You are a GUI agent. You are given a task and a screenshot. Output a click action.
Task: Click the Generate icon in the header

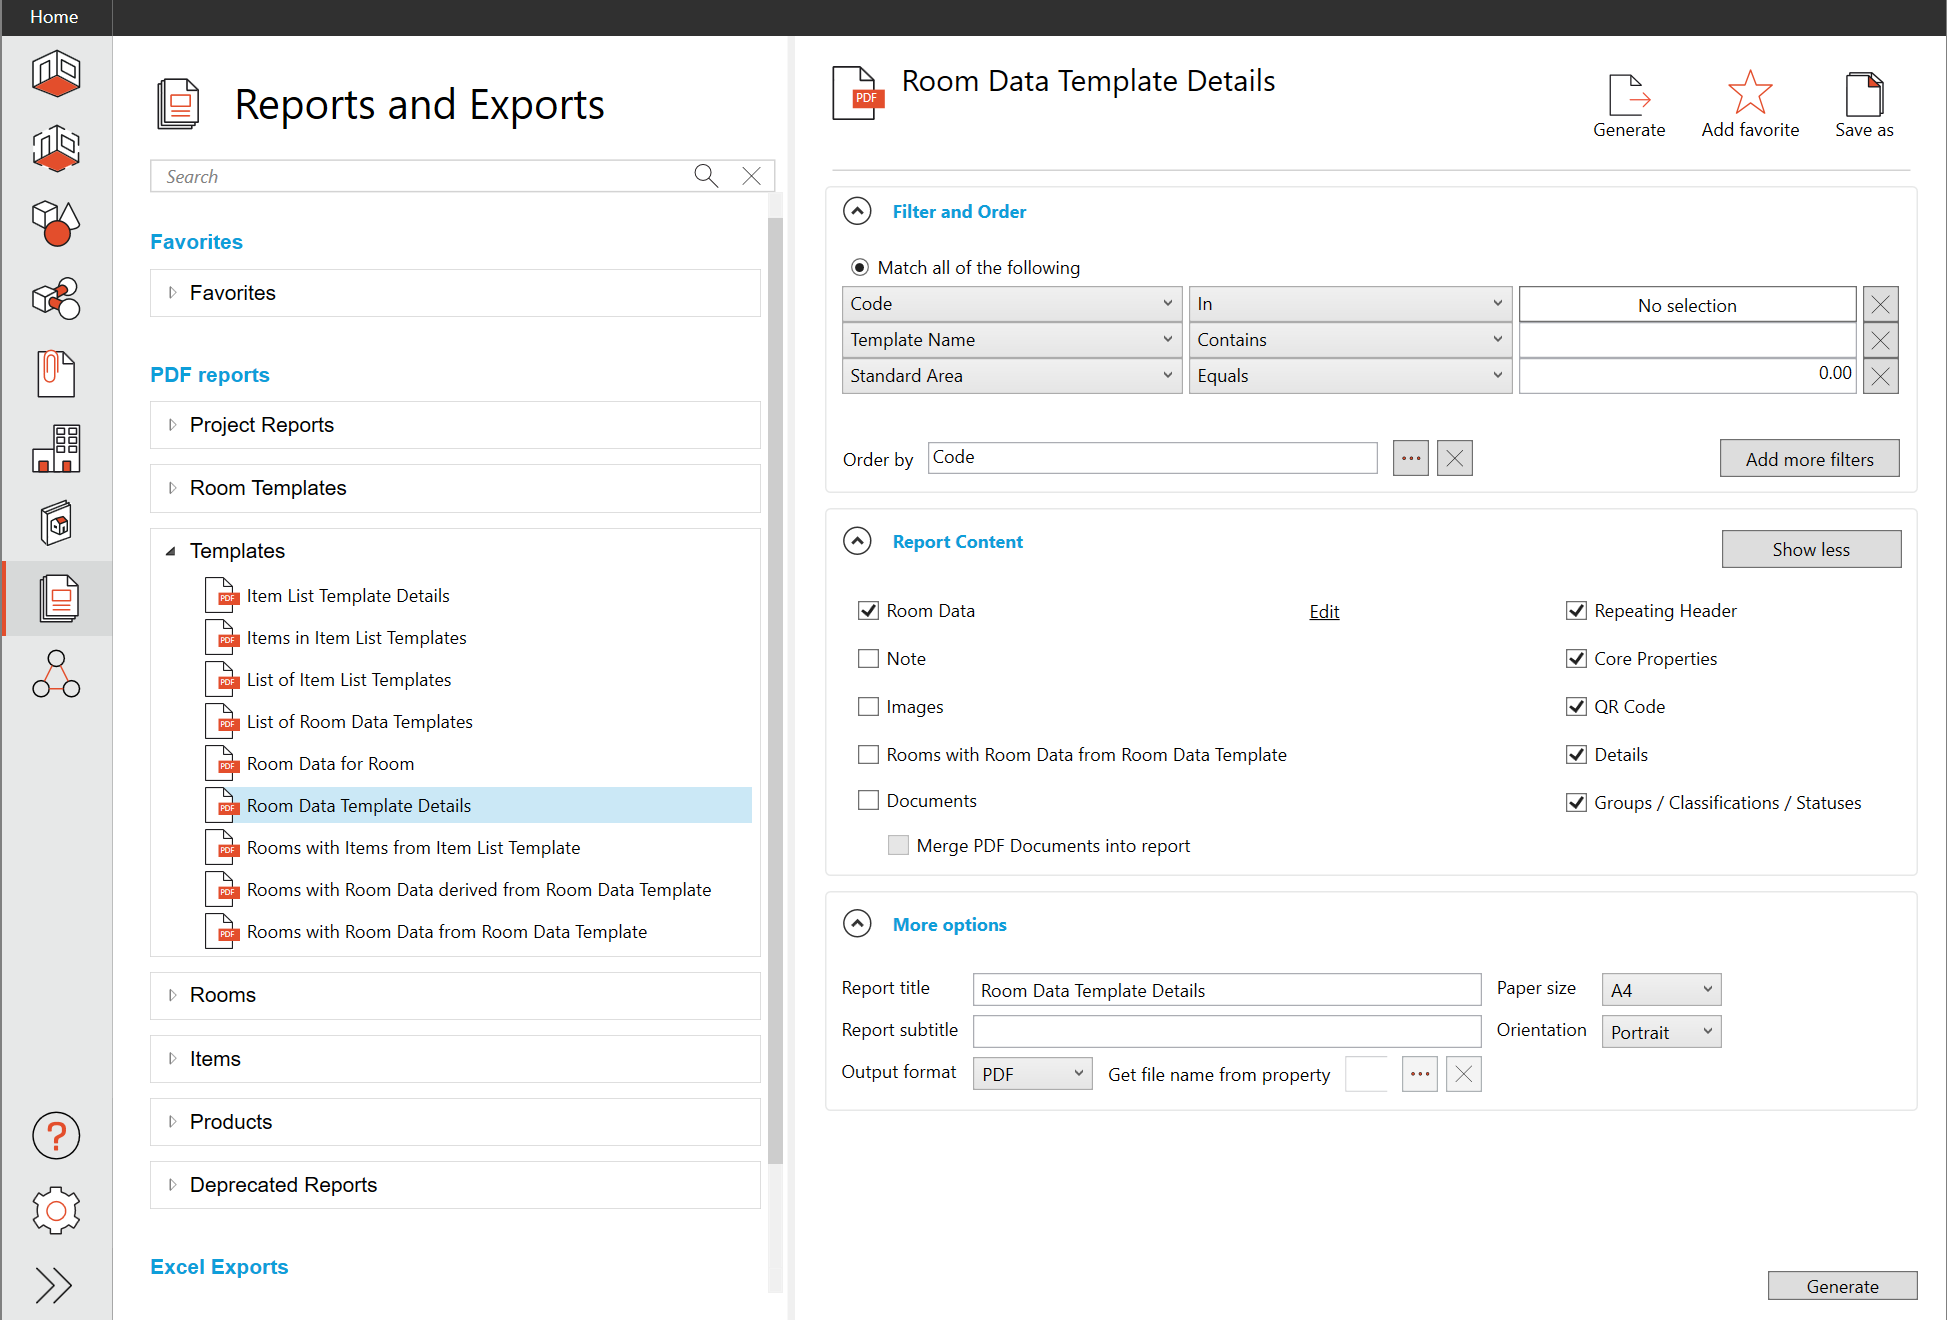tap(1628, 96)
